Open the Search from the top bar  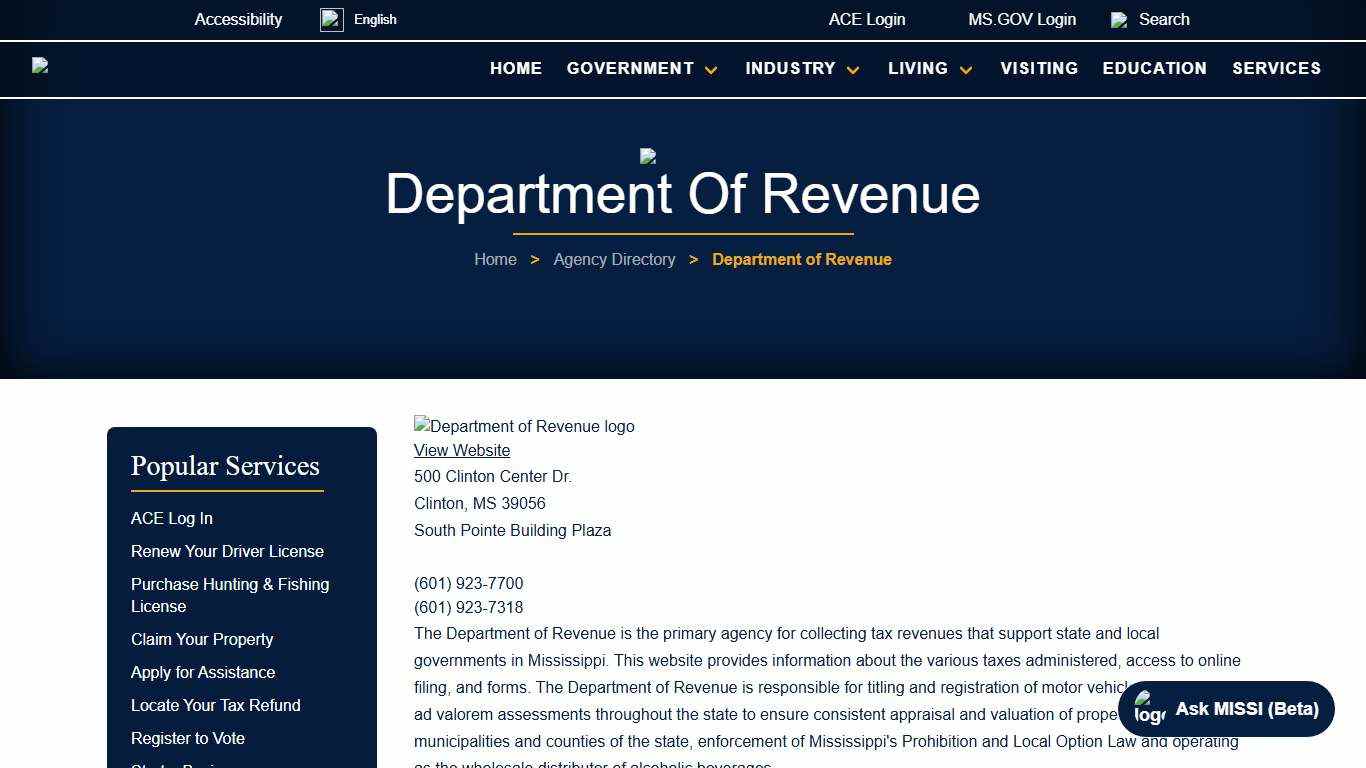[1163, 19]
